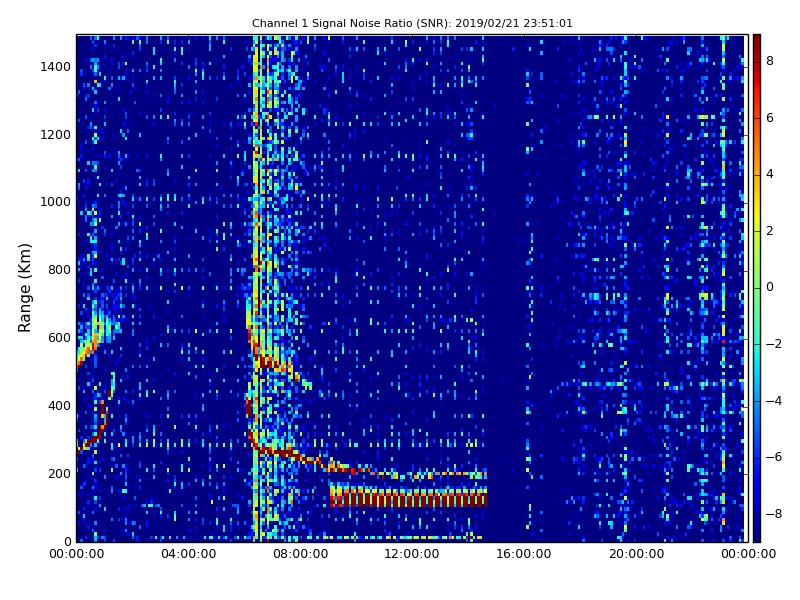Click the colorbar label 6
This screenshot has height=600, width=800.
(x=770, y=118)
